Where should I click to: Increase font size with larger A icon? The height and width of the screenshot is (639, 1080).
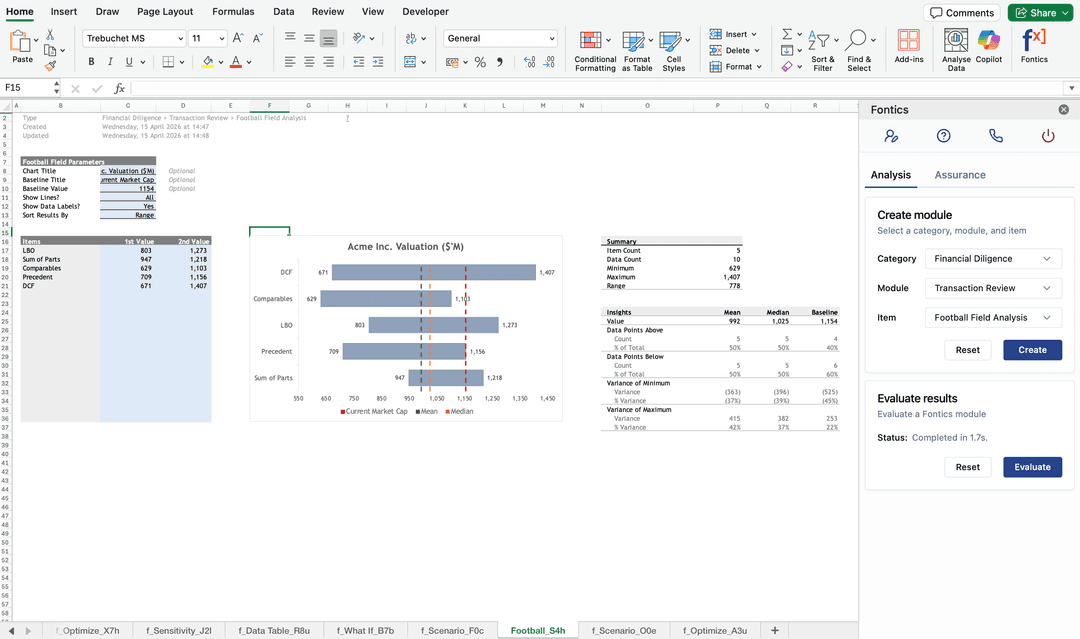click(x=238, y=39)
